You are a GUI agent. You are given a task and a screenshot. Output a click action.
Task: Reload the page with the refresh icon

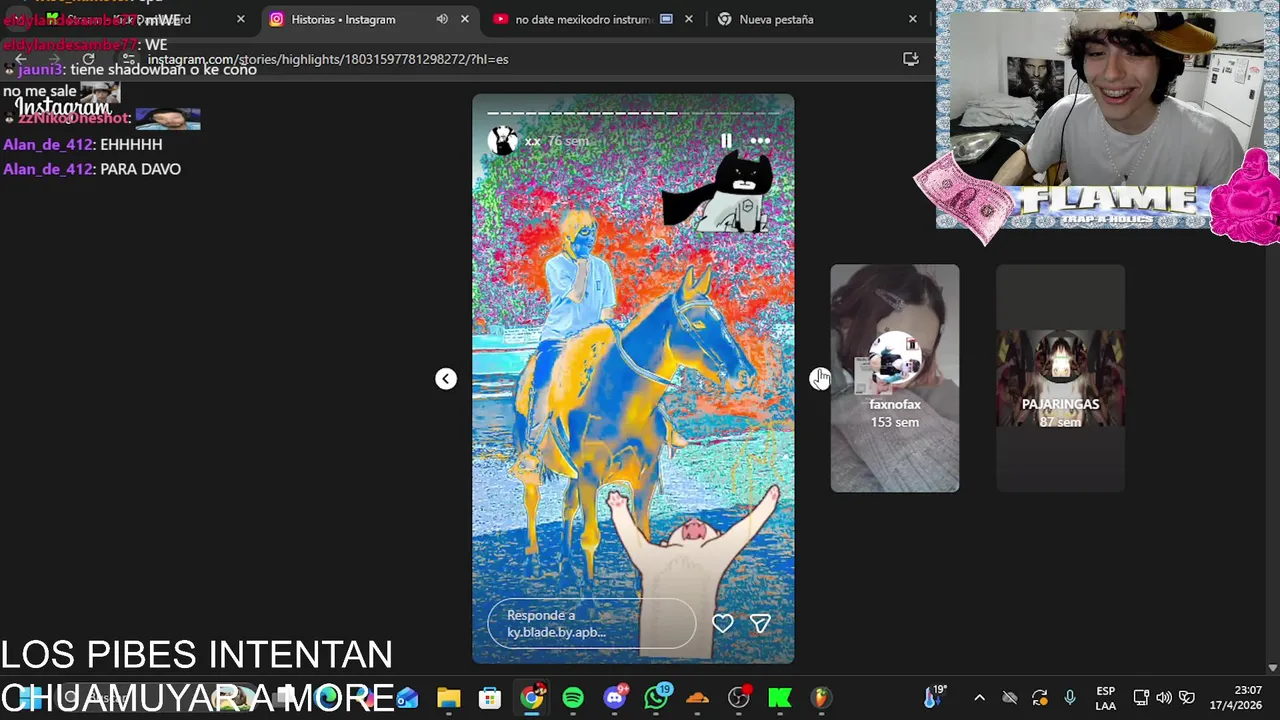tap(88, 59)
